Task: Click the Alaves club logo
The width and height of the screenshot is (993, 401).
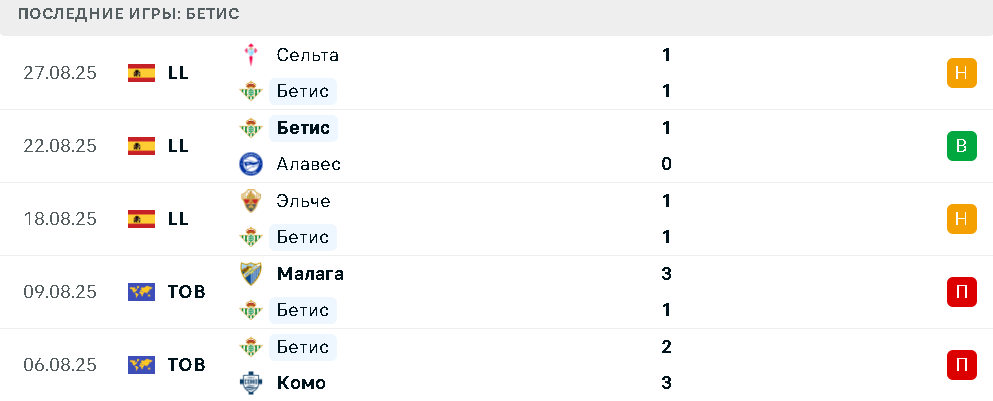Action: click(x=251, y=164)
